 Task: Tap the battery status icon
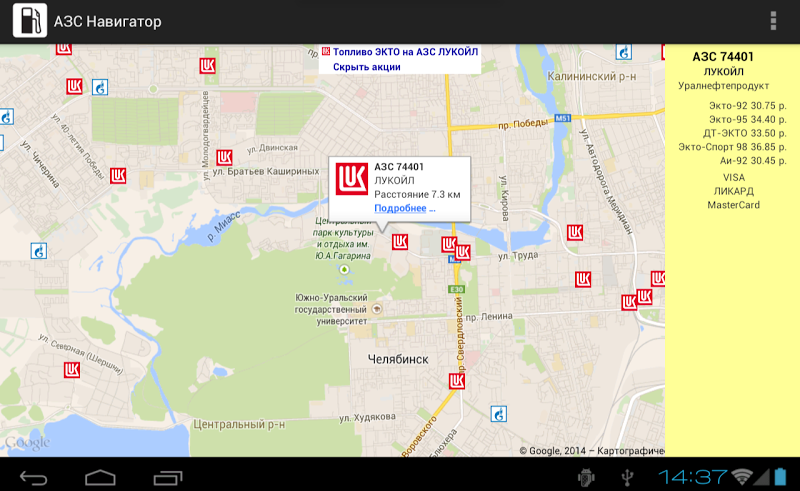[x=780, y=477]
